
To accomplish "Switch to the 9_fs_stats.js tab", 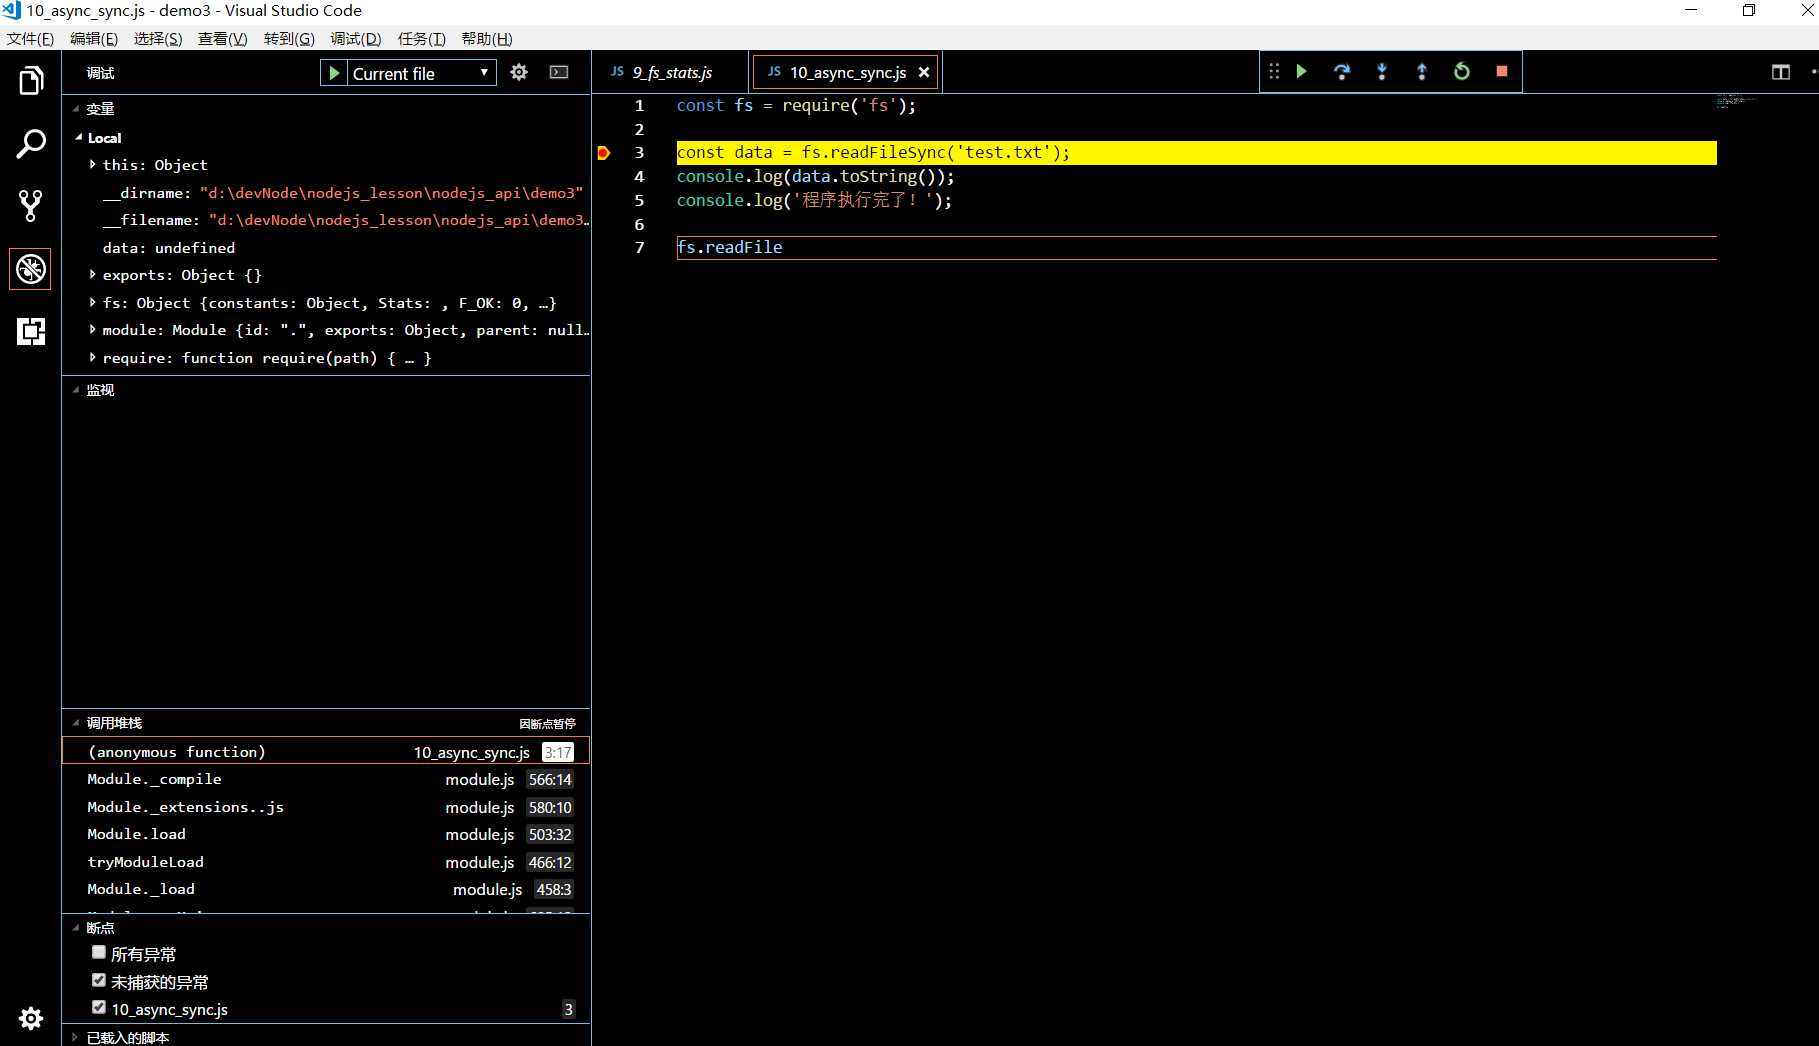I will point(671,72).
